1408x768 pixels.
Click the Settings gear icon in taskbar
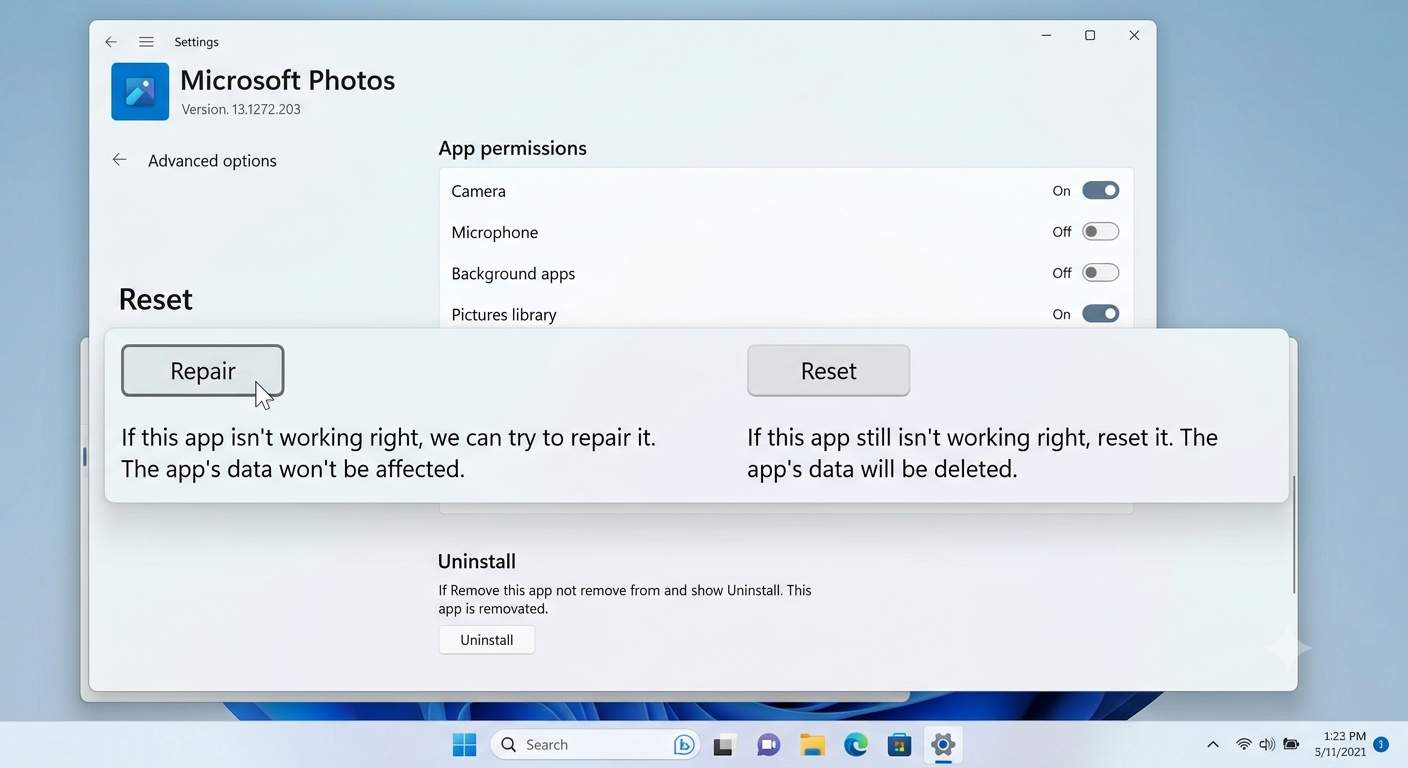coord(943,745)
